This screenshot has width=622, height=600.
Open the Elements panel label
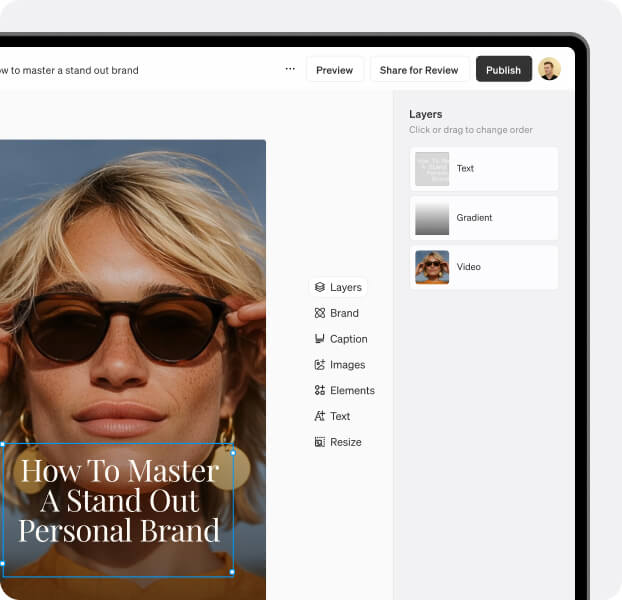point(352,391)
